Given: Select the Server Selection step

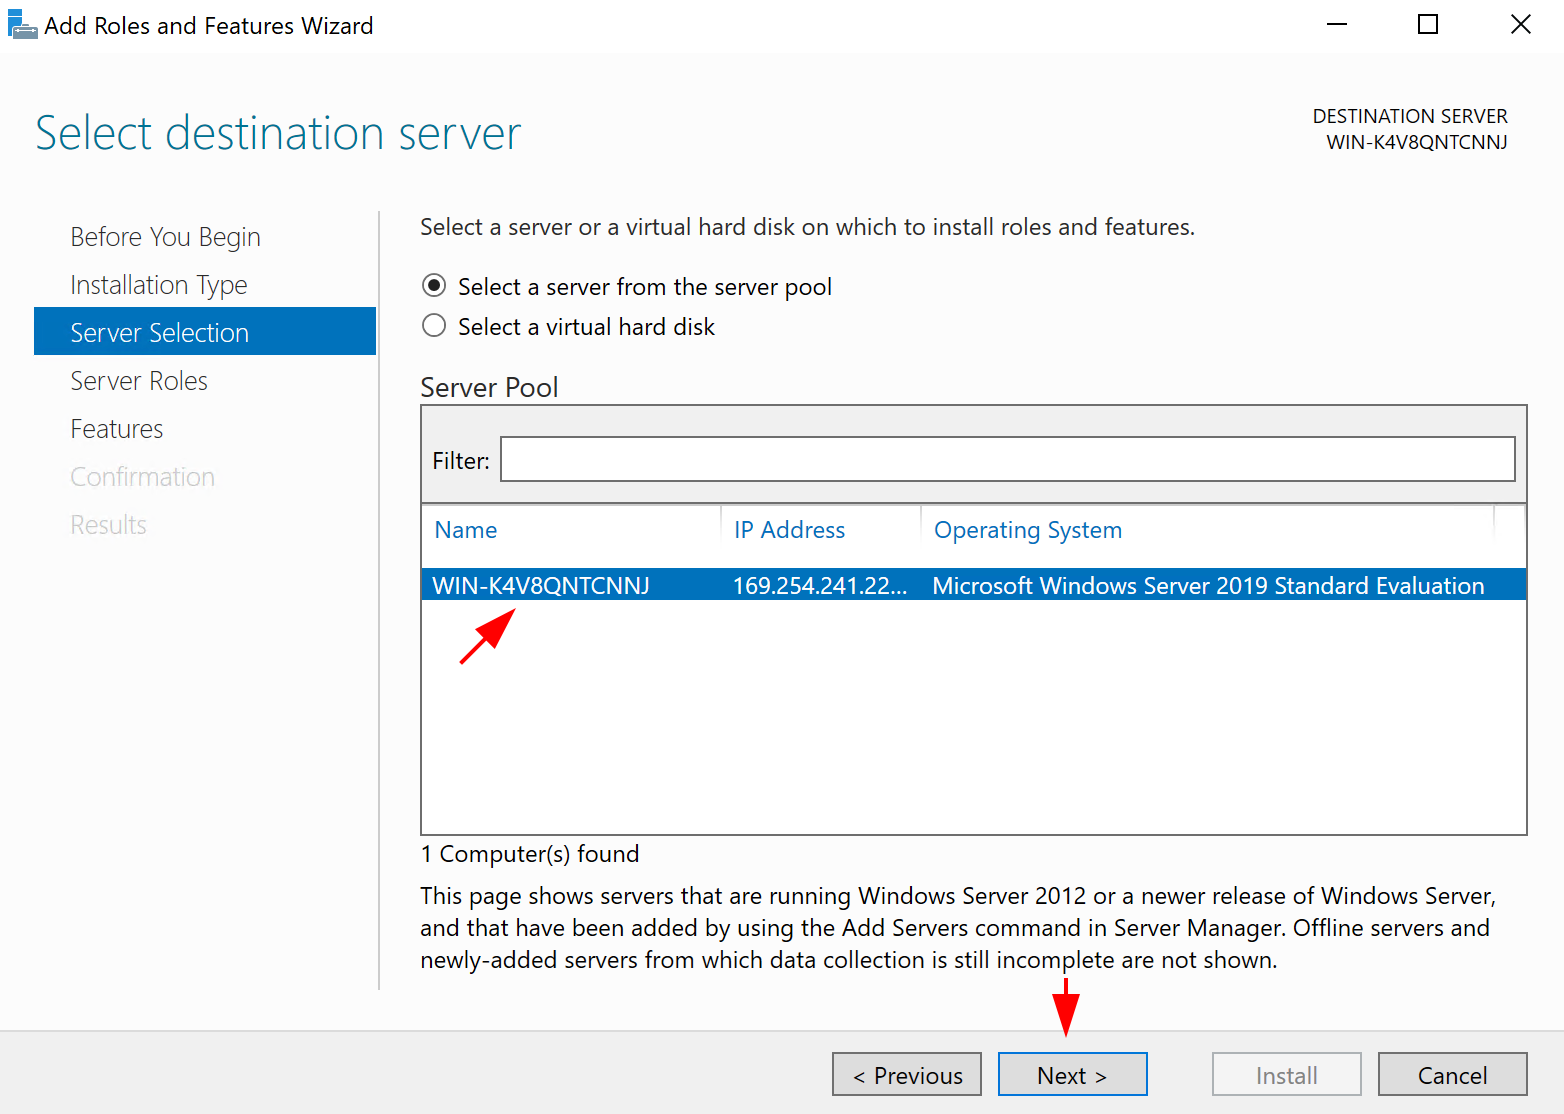Looking at the screenshot, I should point(159,332).
